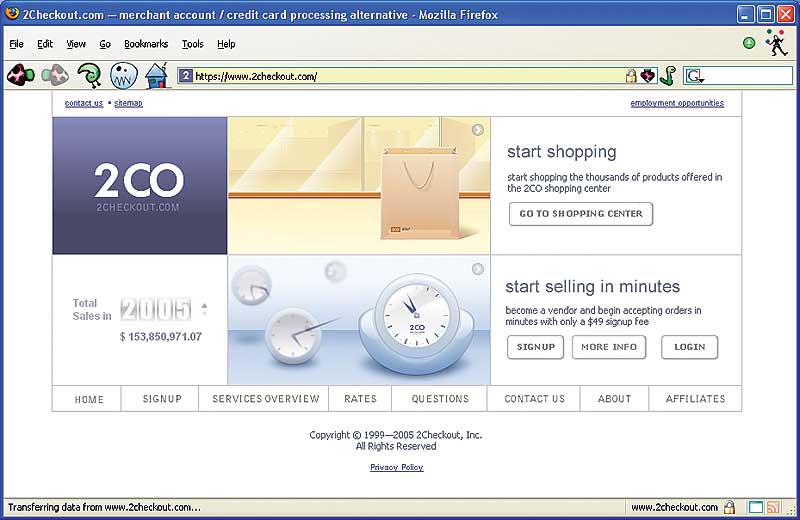Screen dimensions: 800x520
Task: Click the blue window icon in status bar
Action: [756, 507]
